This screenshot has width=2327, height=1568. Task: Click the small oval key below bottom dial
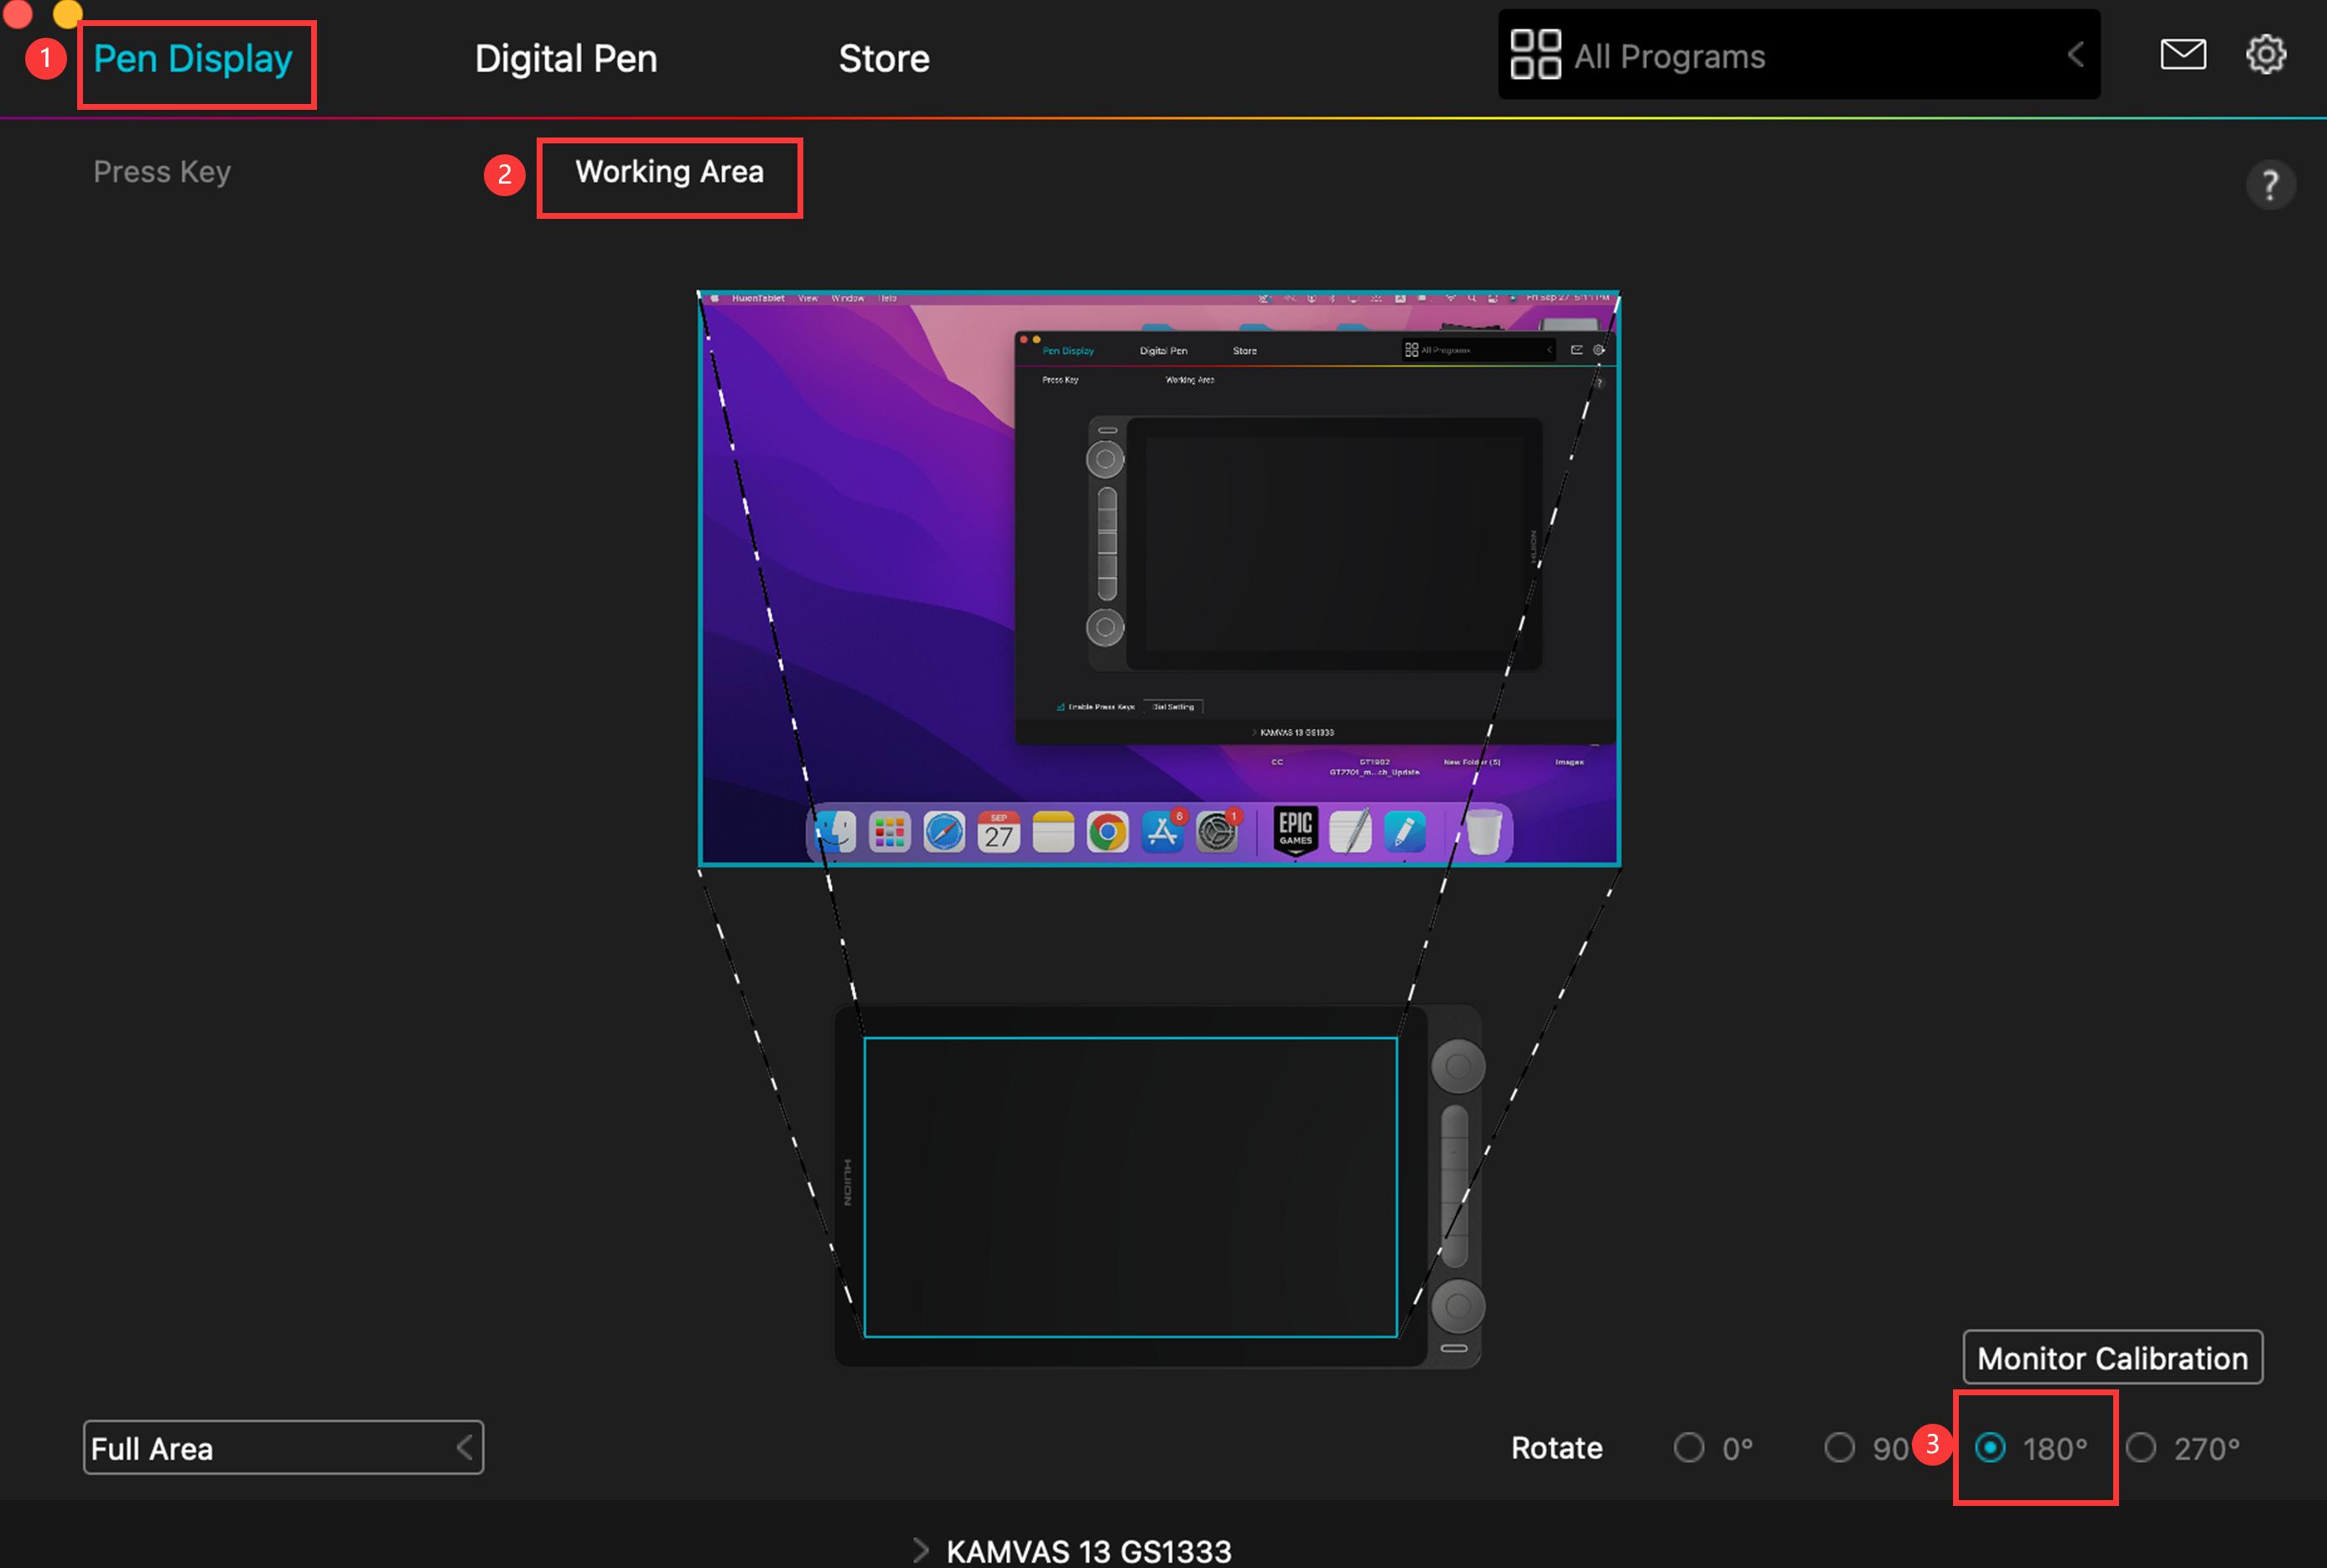click(1454, 1349)
